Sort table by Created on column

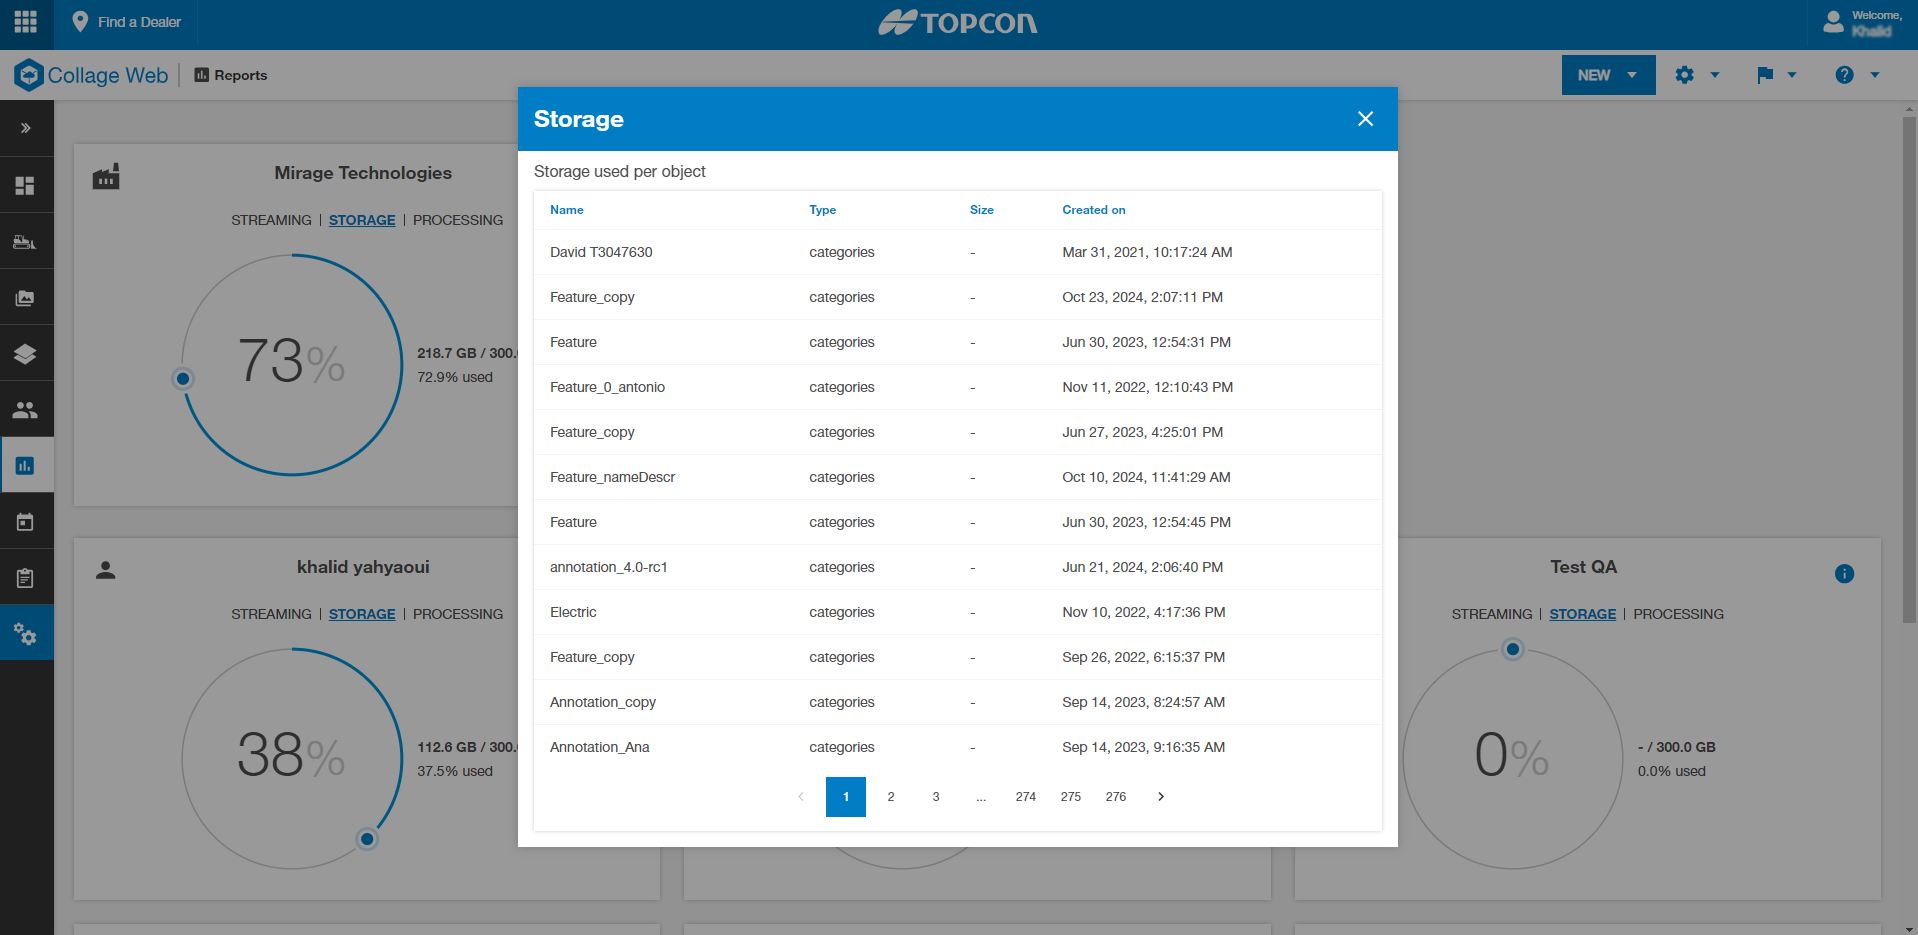1093,210
